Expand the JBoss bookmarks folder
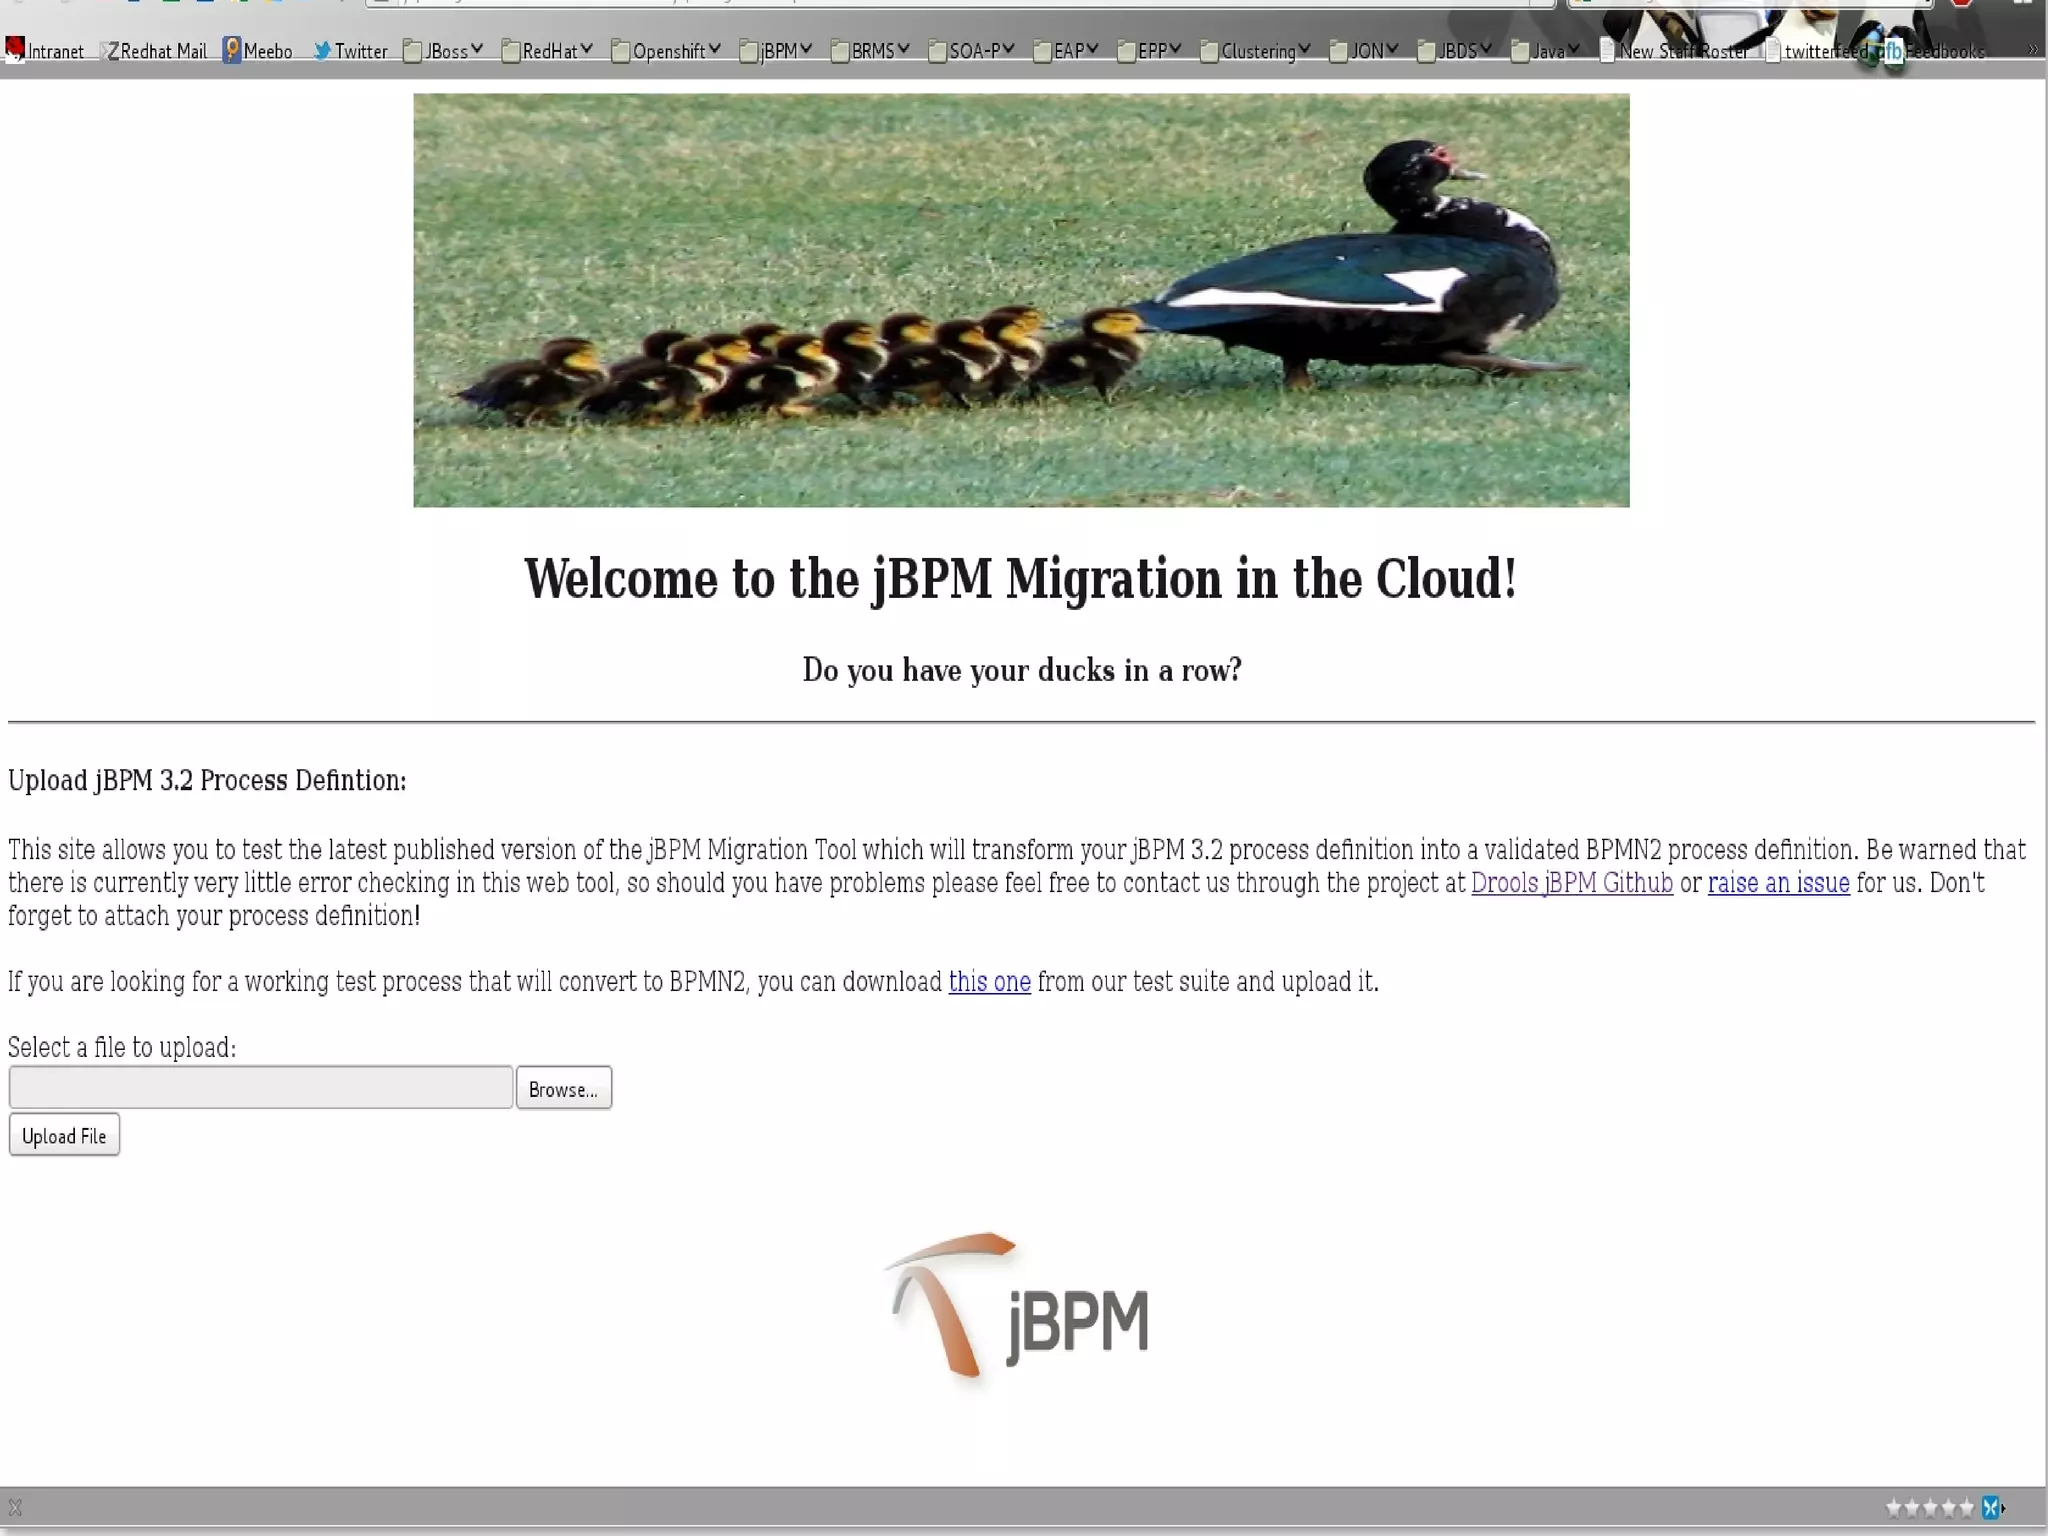Viewport: 2048px width, 1536px height. pos(444,51)
